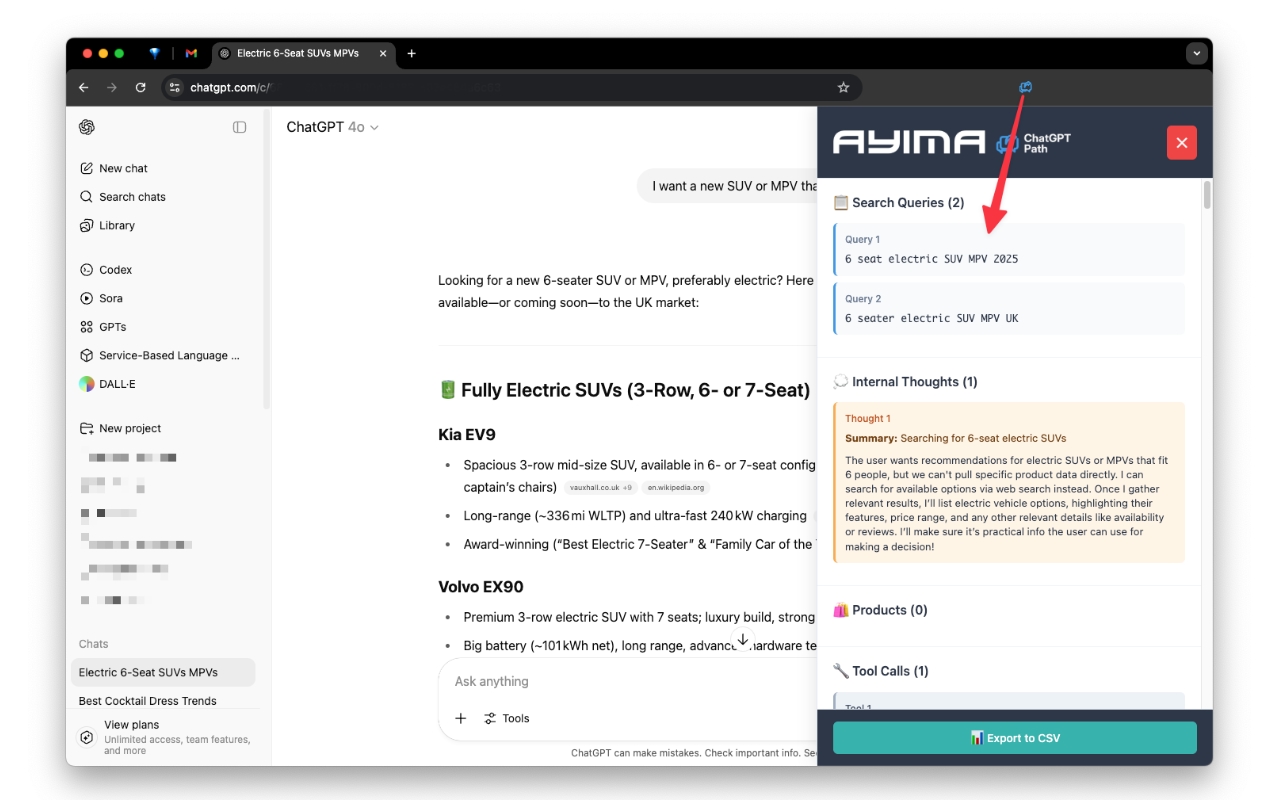The height and width of the screenshot is (800, 1280).
Task: Click the Ayima panel scrollbar
Action: point(1207,196)
